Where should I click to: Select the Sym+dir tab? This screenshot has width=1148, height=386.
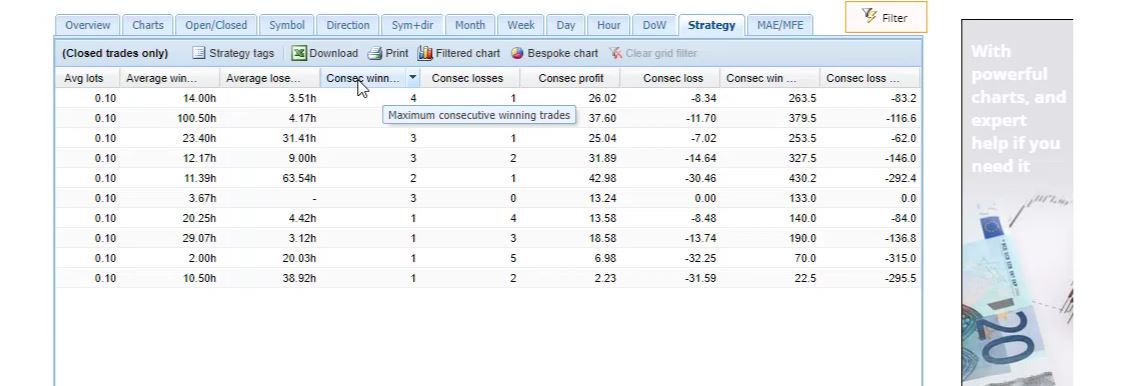pos(412,25)
